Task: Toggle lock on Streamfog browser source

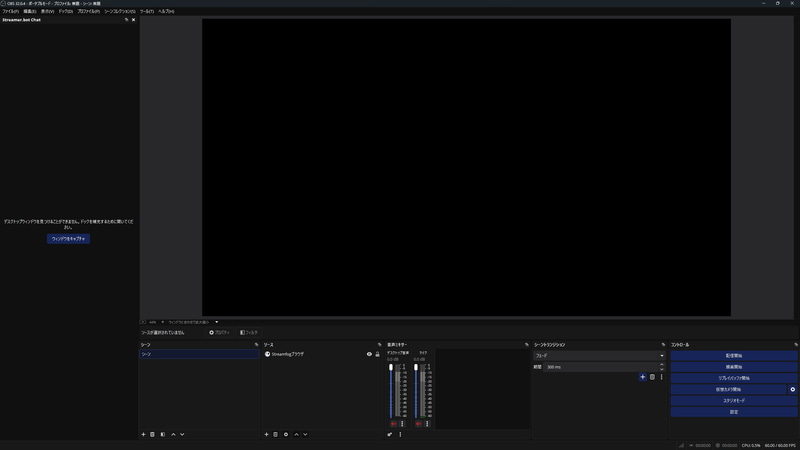Action: click(378, 354)
